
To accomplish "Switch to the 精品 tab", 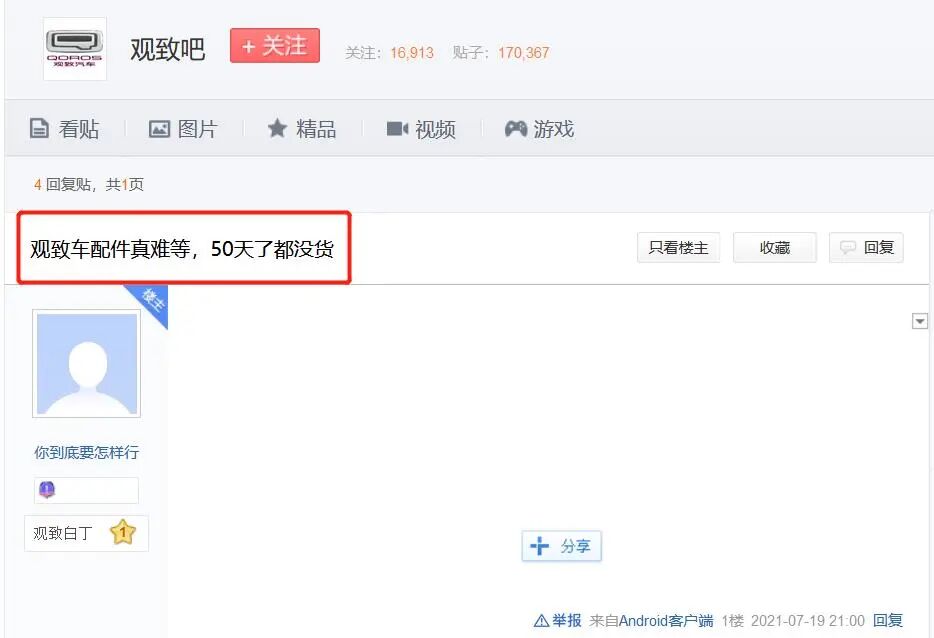I will tap(302, 129).
